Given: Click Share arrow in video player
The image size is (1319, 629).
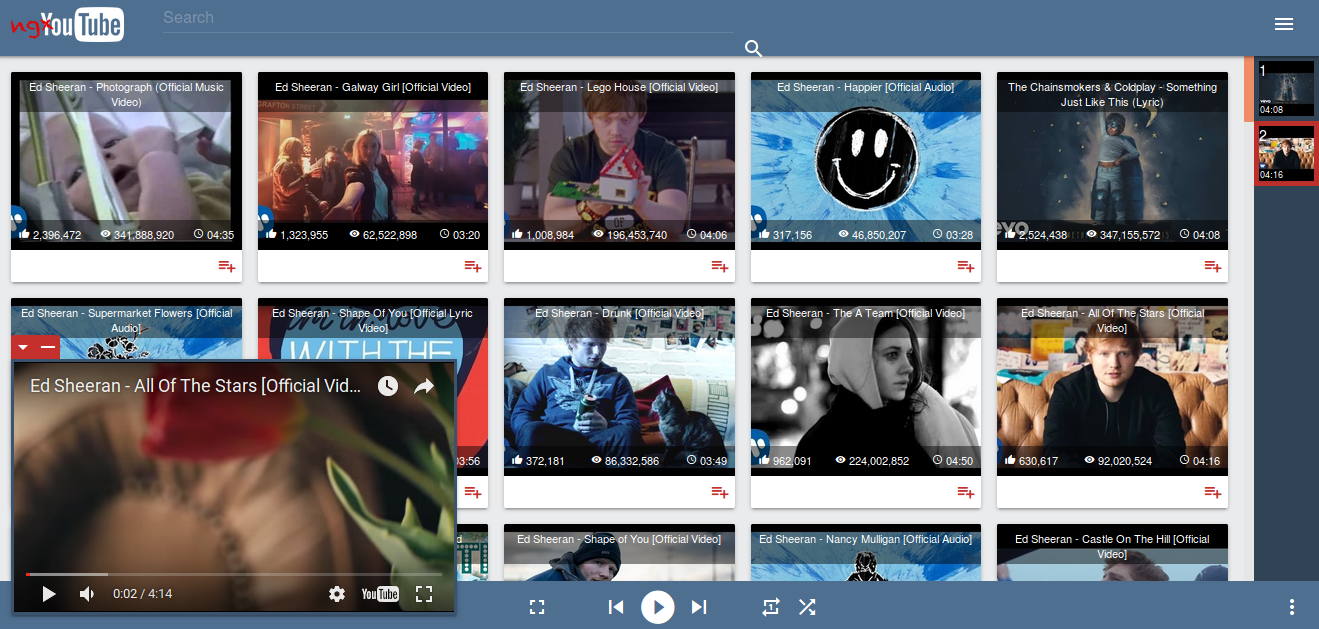Looking at the screenshot, I should click(x=424, y=386).
